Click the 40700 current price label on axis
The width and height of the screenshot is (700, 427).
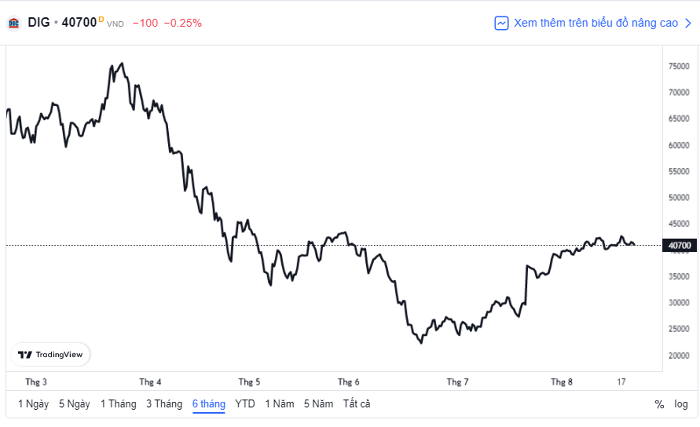click(x=679, y=246)
